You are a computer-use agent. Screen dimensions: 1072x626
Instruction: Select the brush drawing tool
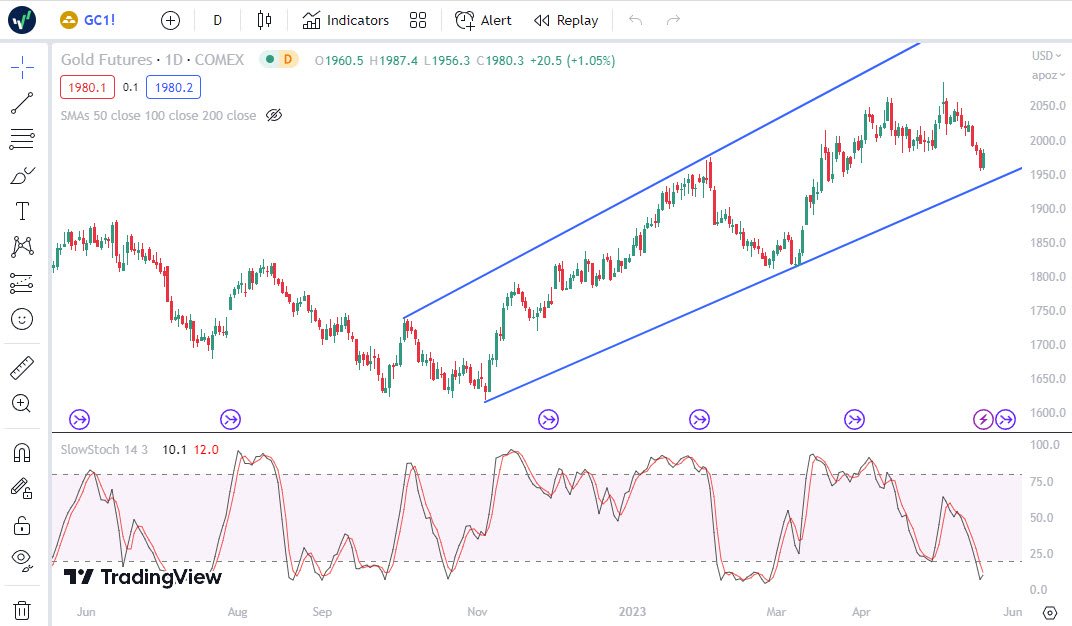[x=22, y=176]
